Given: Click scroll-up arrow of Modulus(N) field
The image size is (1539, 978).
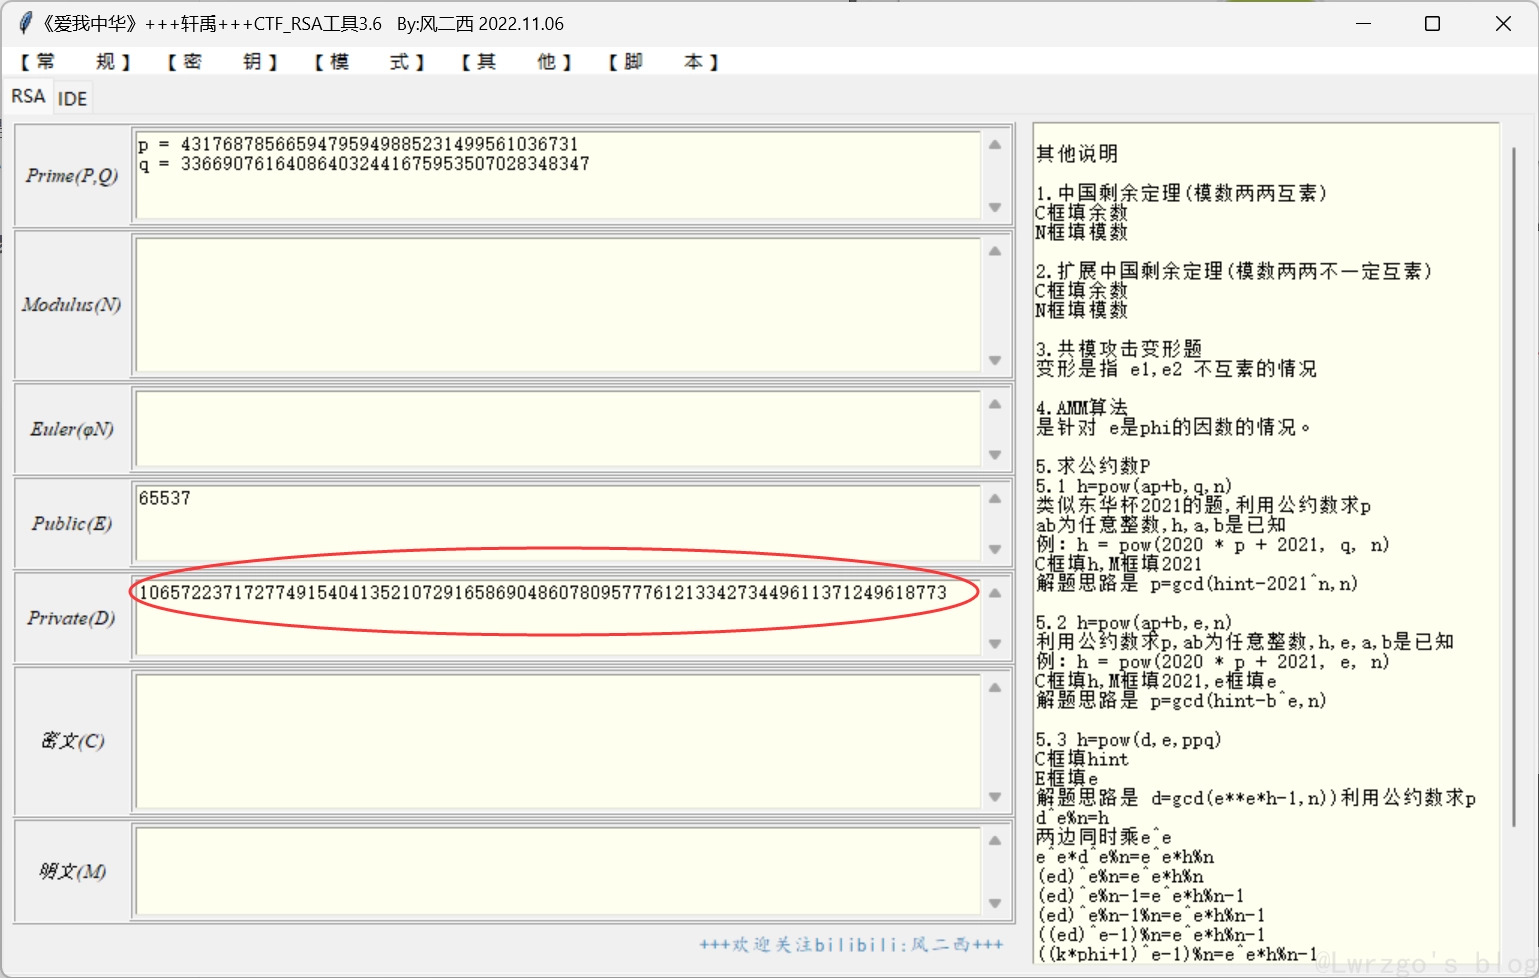Looking at the screenshot, I should tap(995, 251).
